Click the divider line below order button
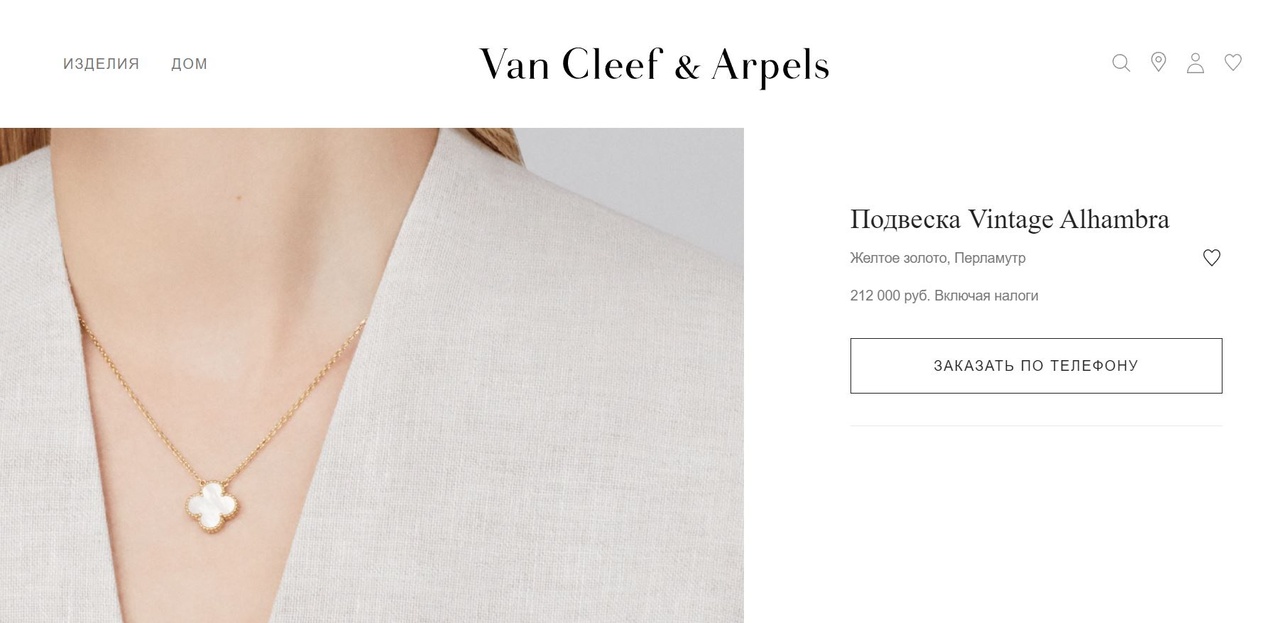 coord(1036,426)
